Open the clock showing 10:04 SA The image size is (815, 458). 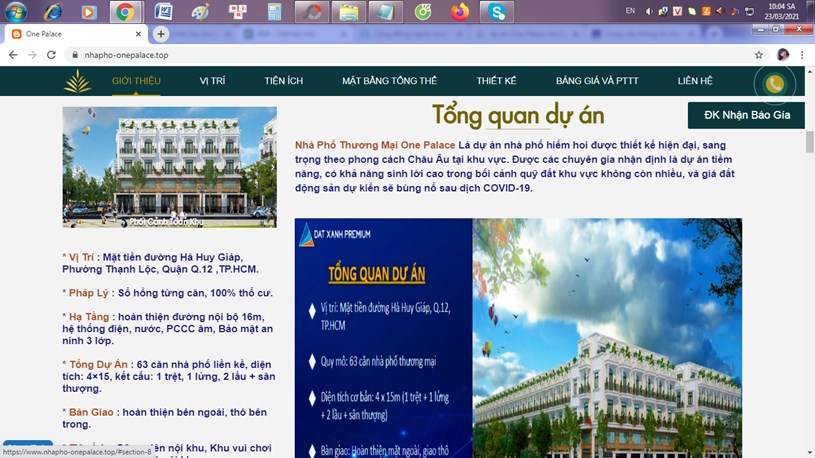pos(782,11)
